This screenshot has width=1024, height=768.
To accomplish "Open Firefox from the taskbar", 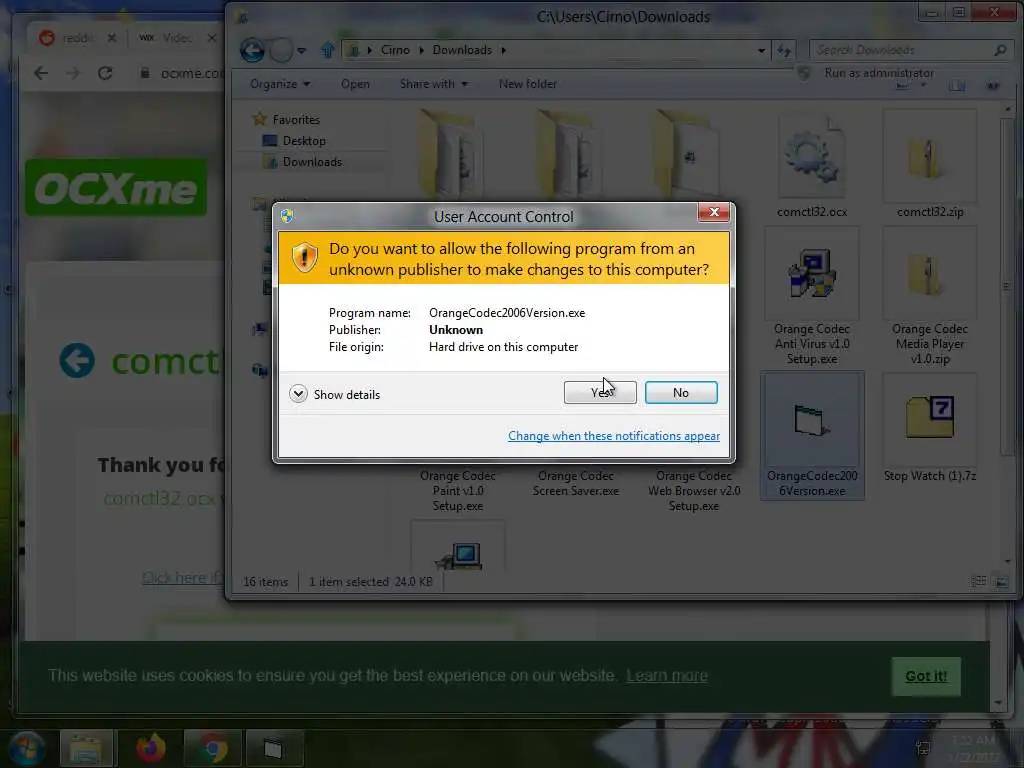I will (151, 748).
